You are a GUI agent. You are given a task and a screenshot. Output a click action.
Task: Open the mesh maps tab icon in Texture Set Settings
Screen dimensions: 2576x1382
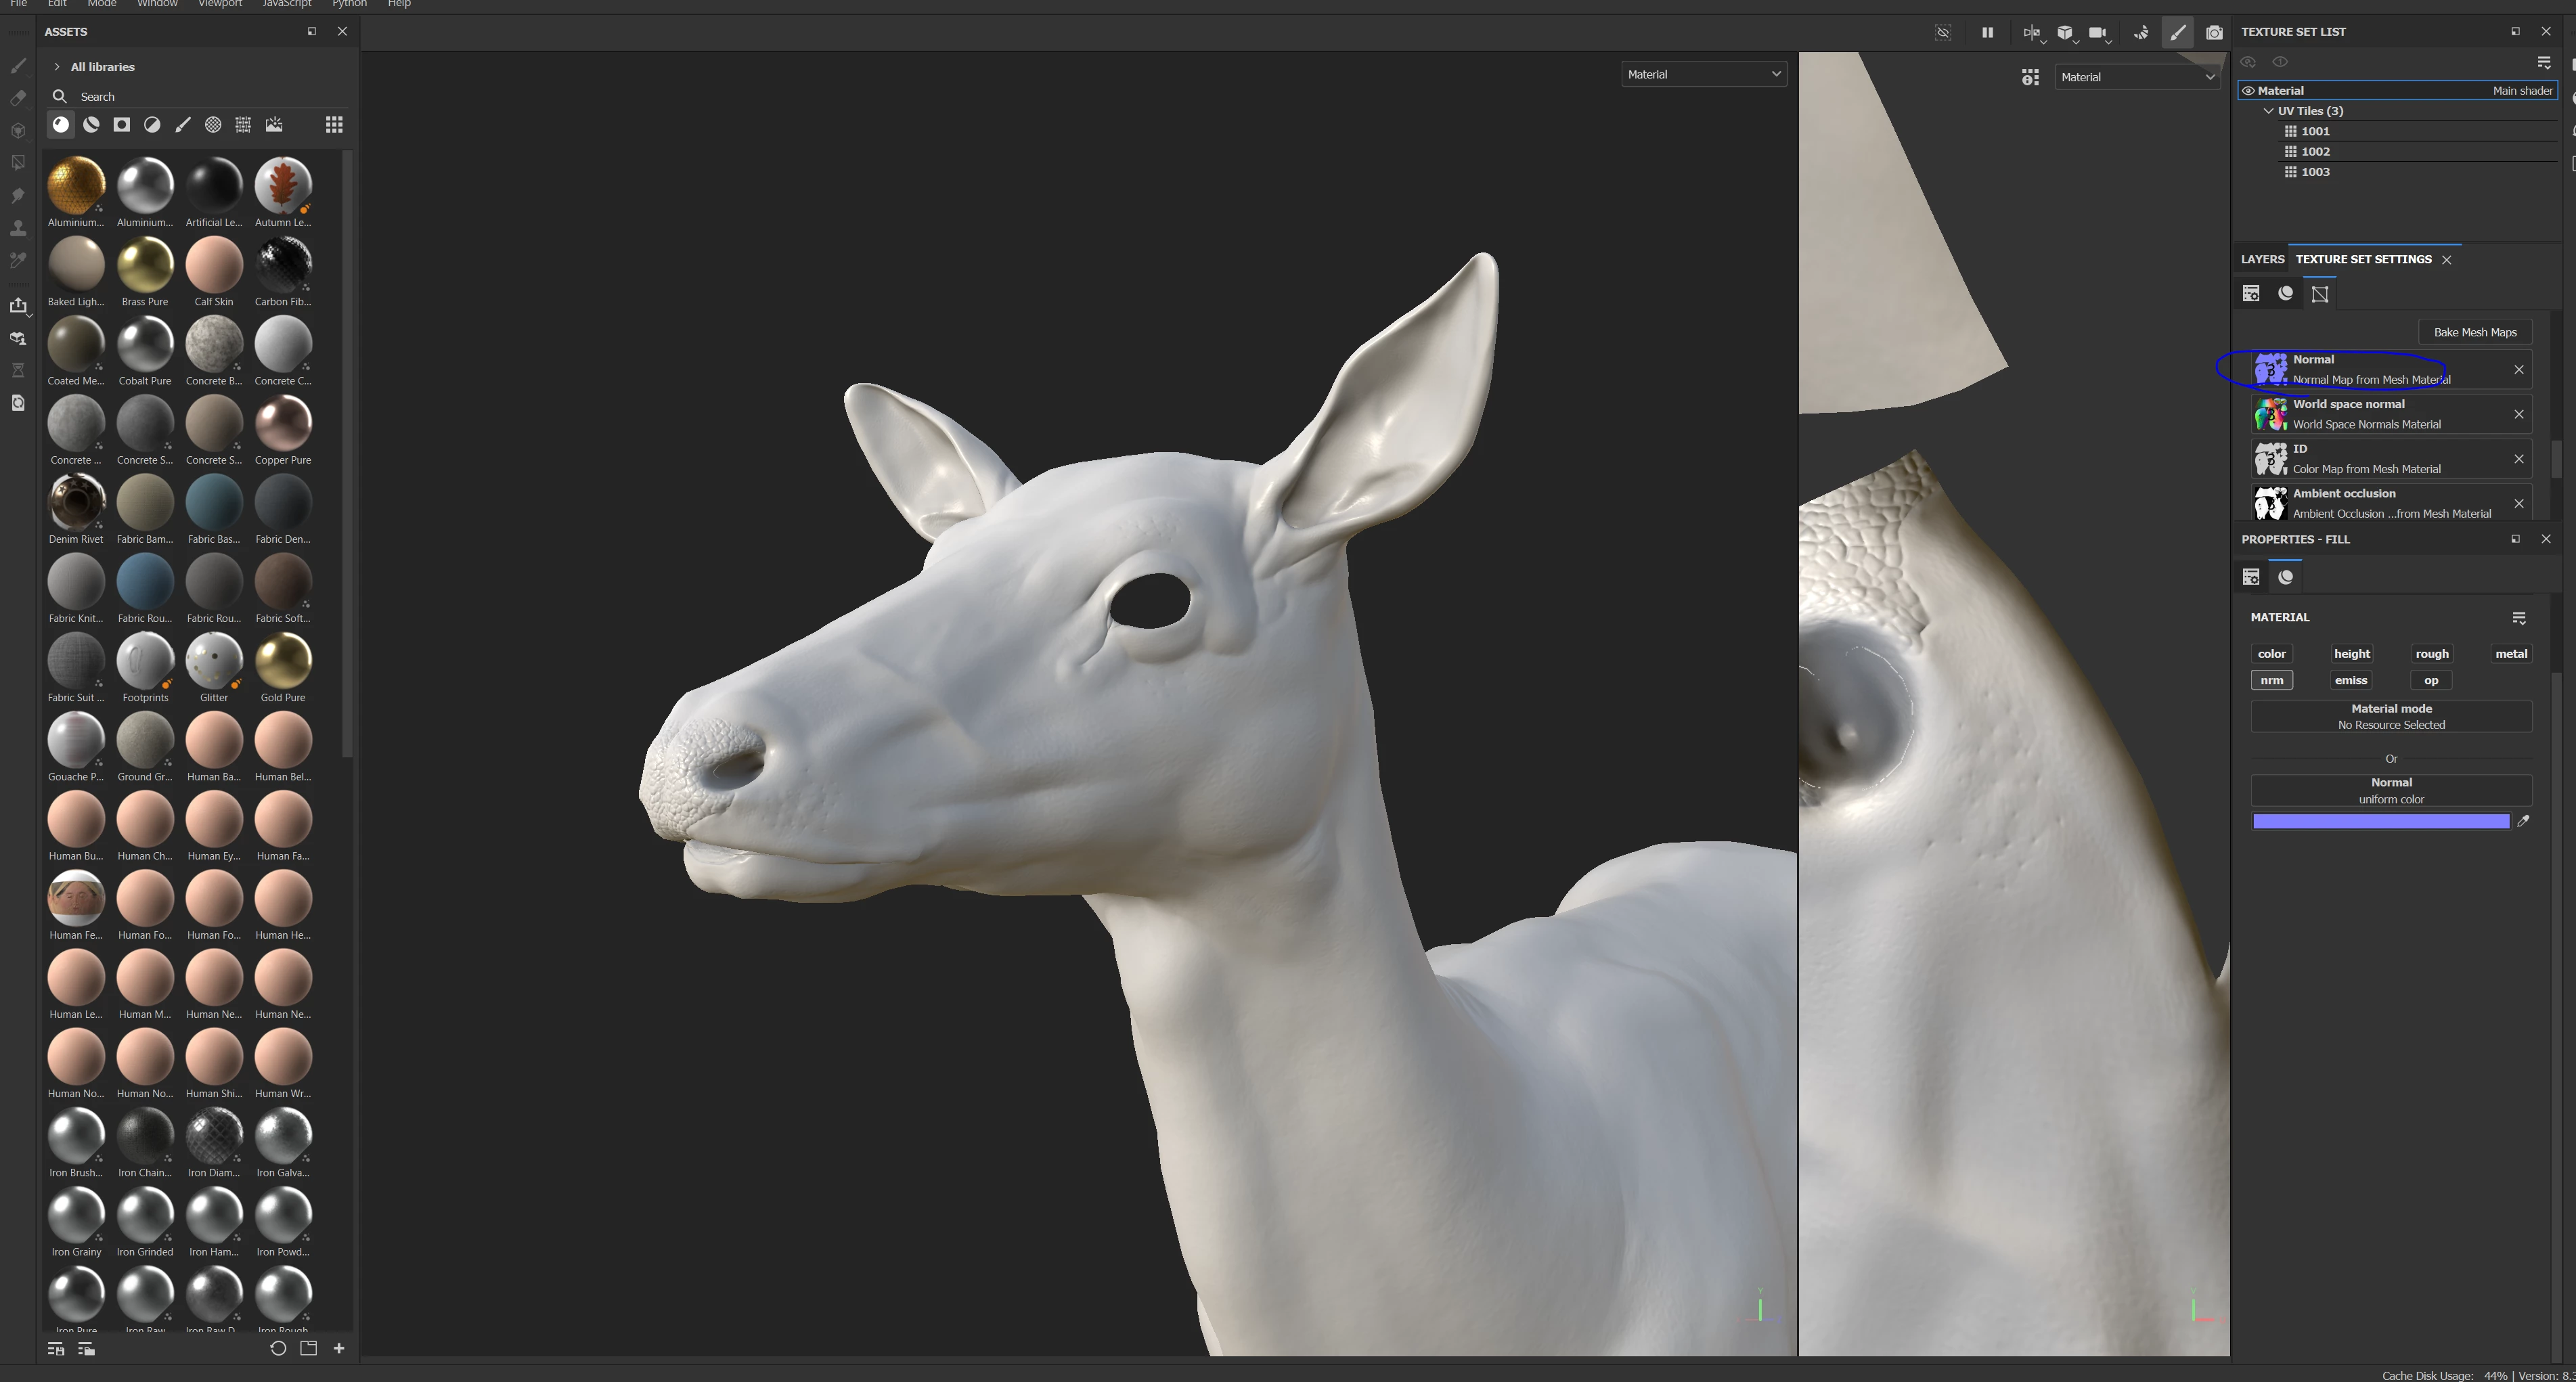pos(2320,294)
